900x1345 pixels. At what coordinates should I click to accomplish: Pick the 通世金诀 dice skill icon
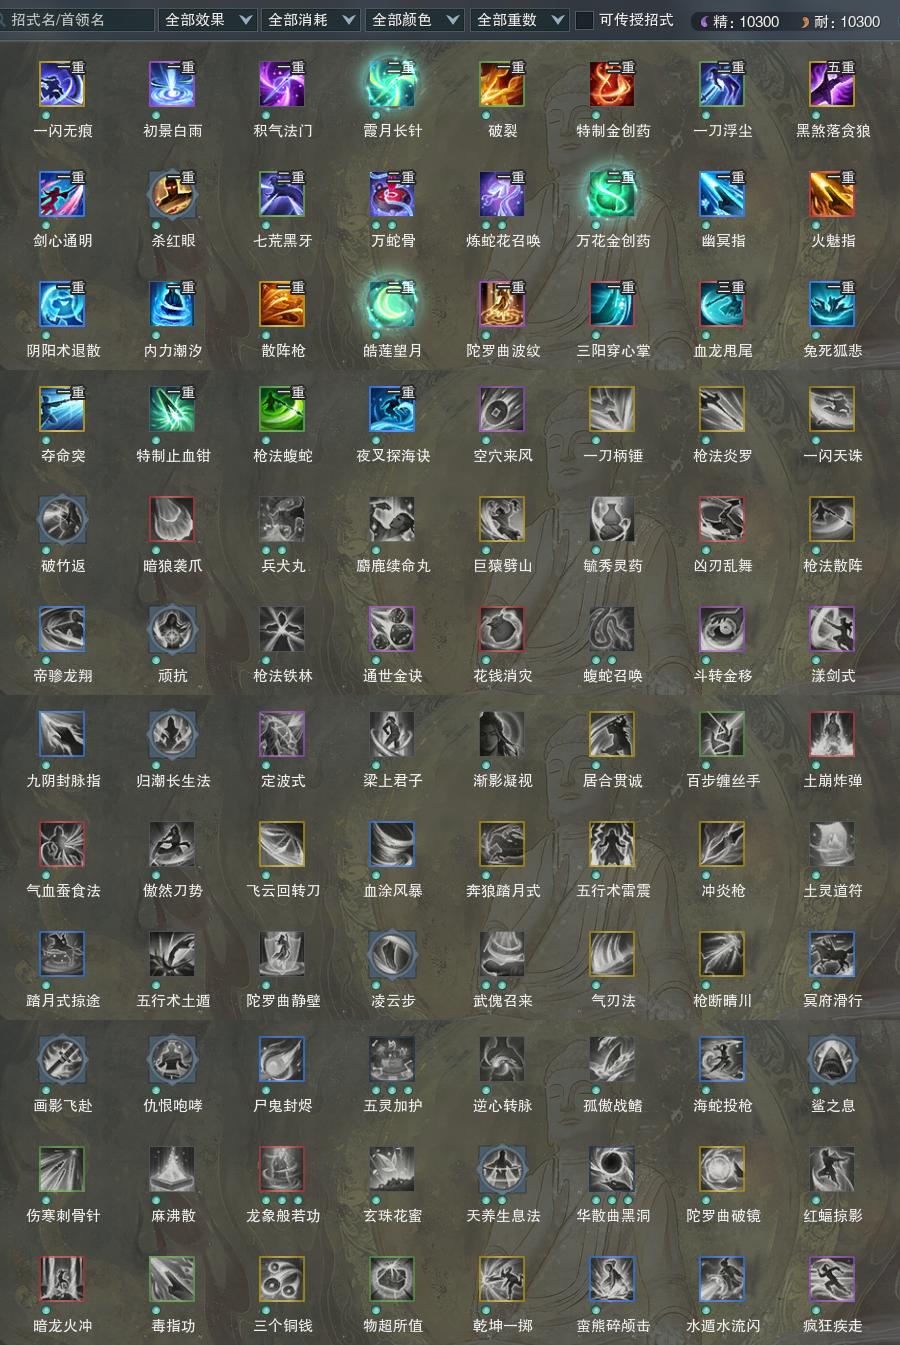[393, 629]
